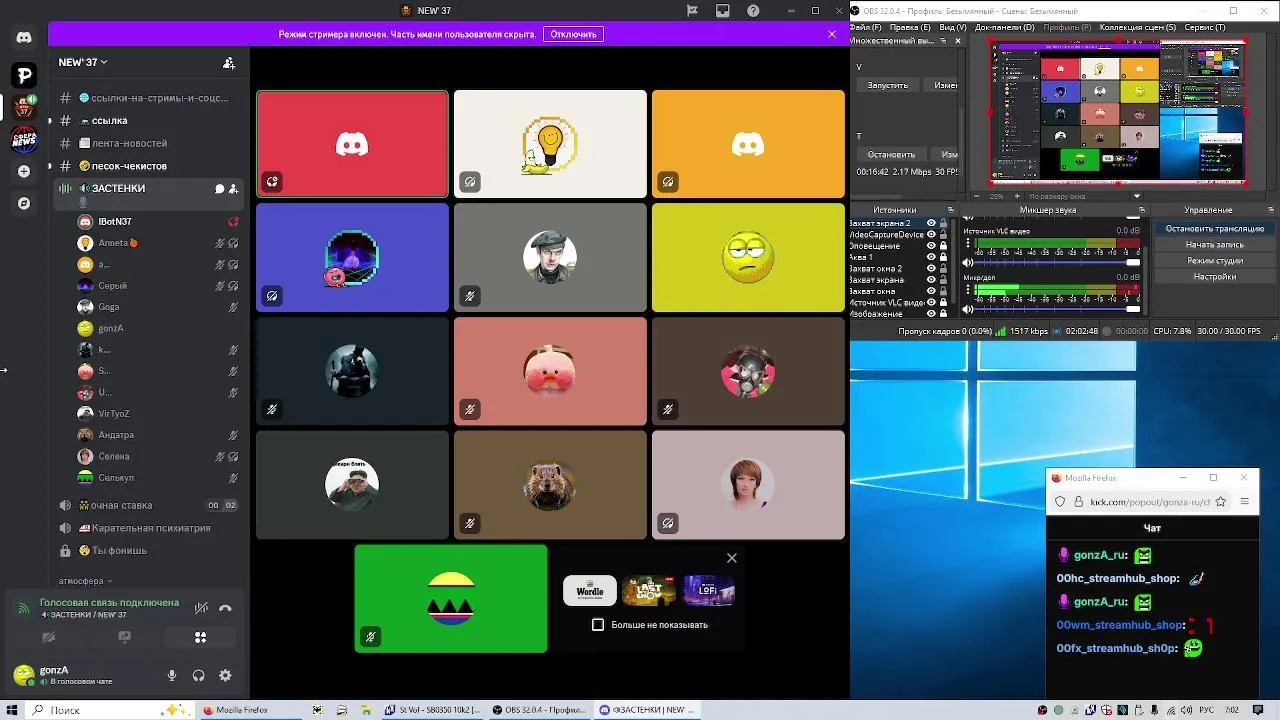Open Коллекция сцен menu in OBS
This screenshot has height=720, width=1280.
pyautogui.click(x=1137, y=27)
